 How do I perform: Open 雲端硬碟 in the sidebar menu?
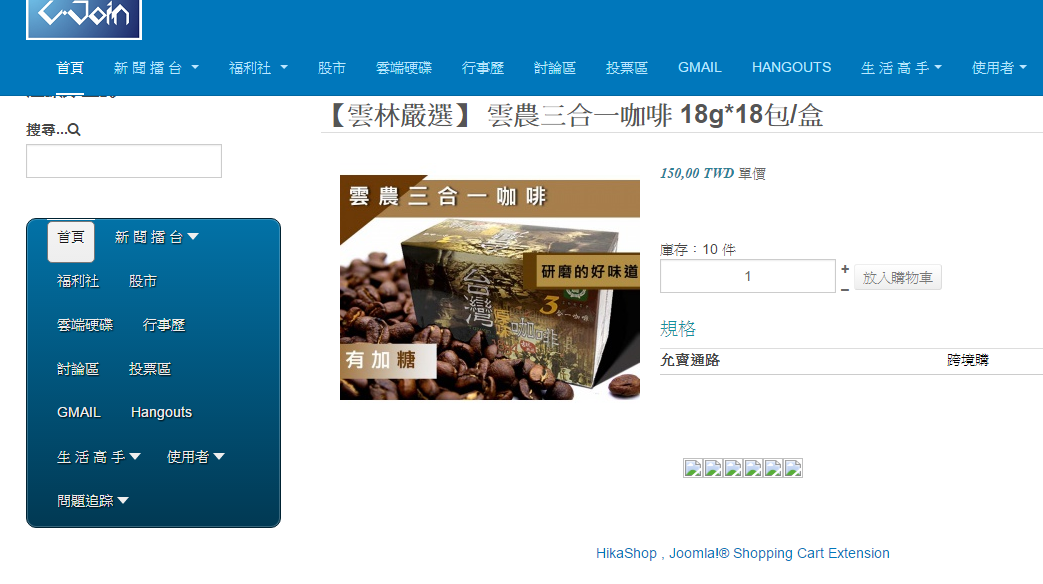[85, 325]
